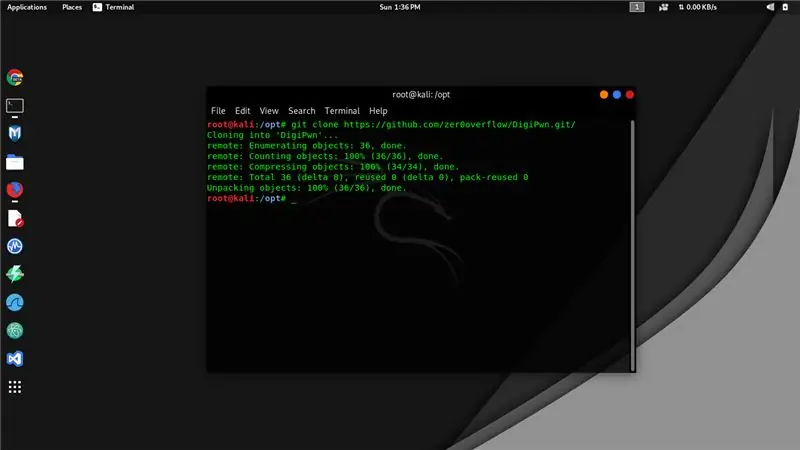
Task: Open the terminal File menu
Action: coord(218,111)
